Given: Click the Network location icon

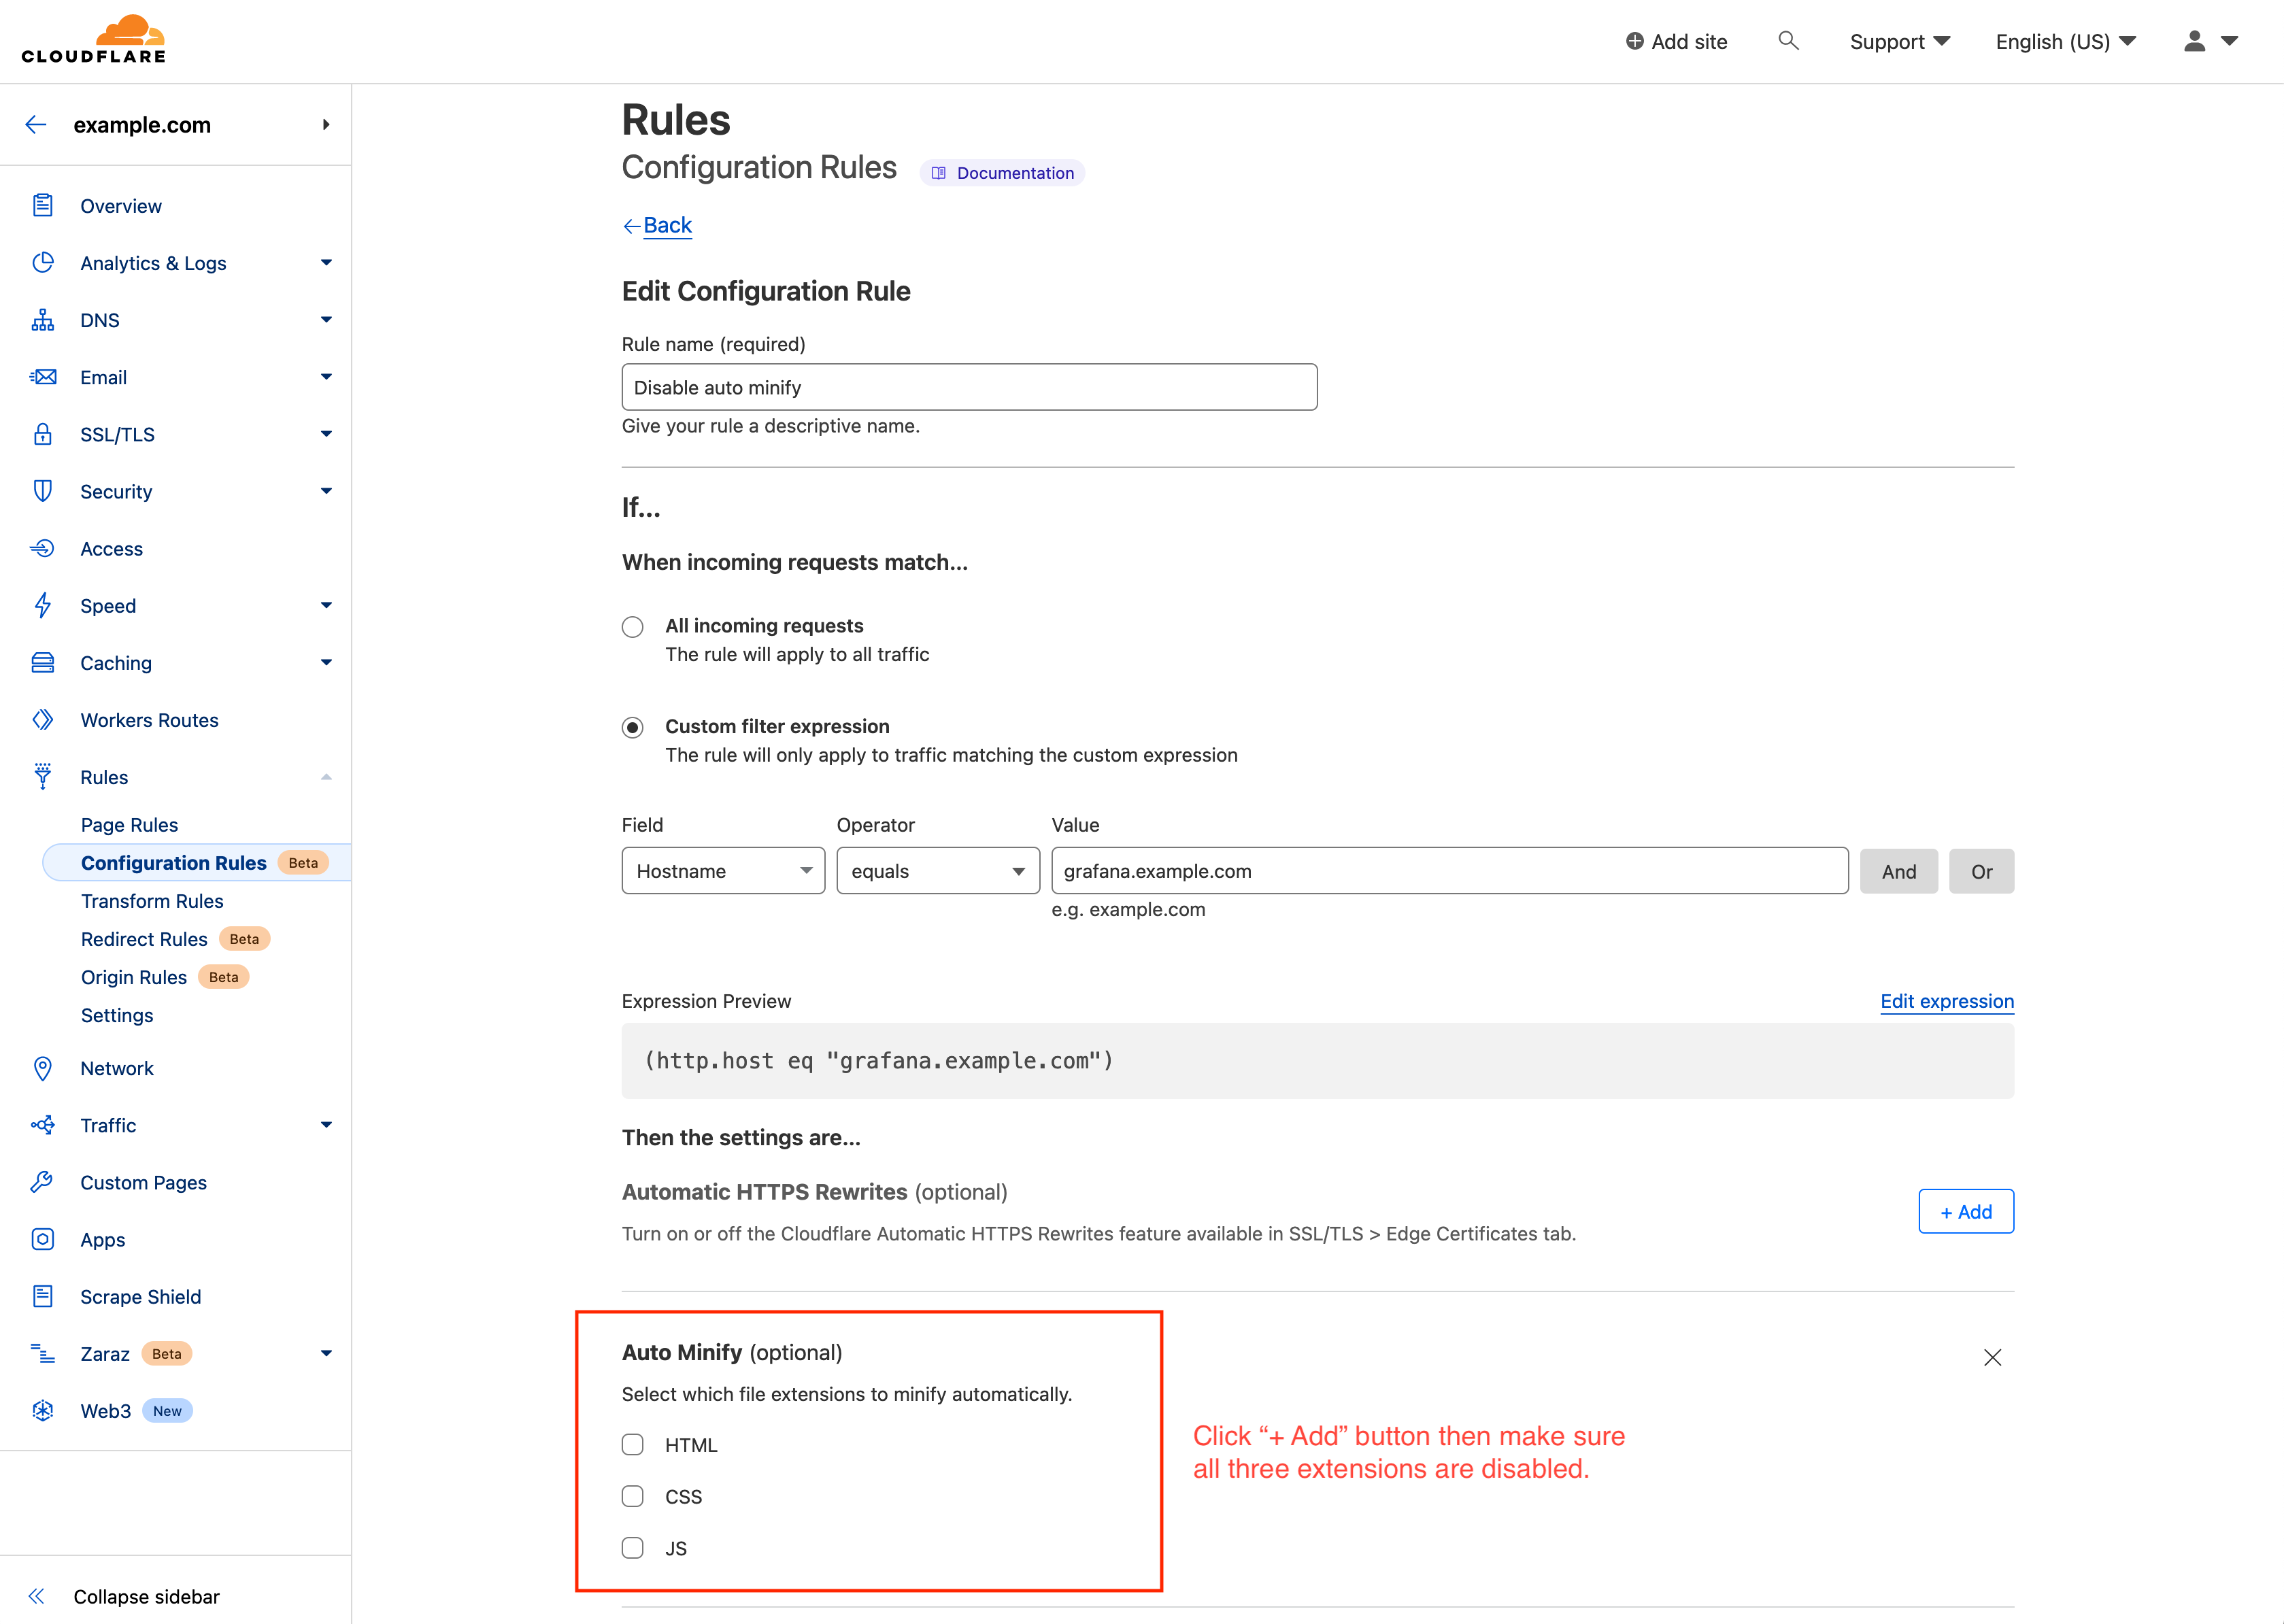Looking at the screenshot, I should coord(43,1068).
